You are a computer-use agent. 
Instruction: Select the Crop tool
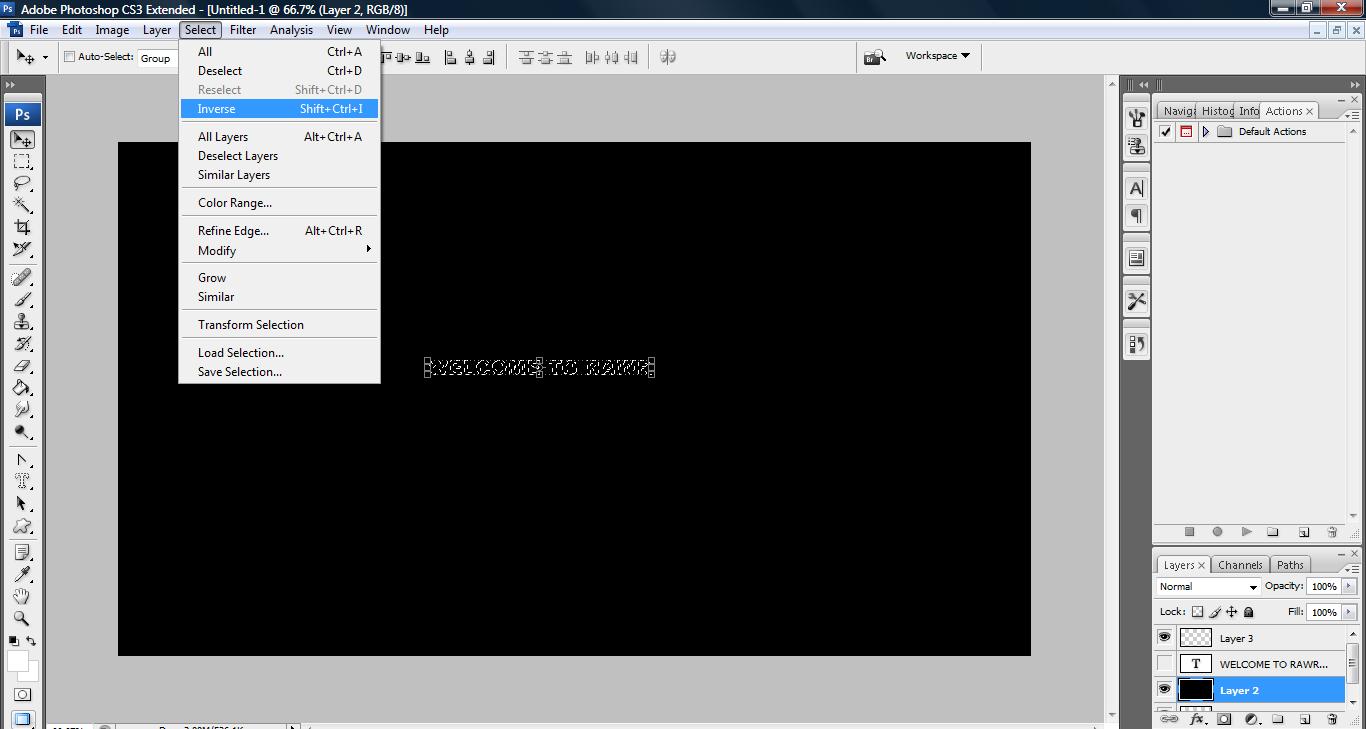[x=22, y=228]
